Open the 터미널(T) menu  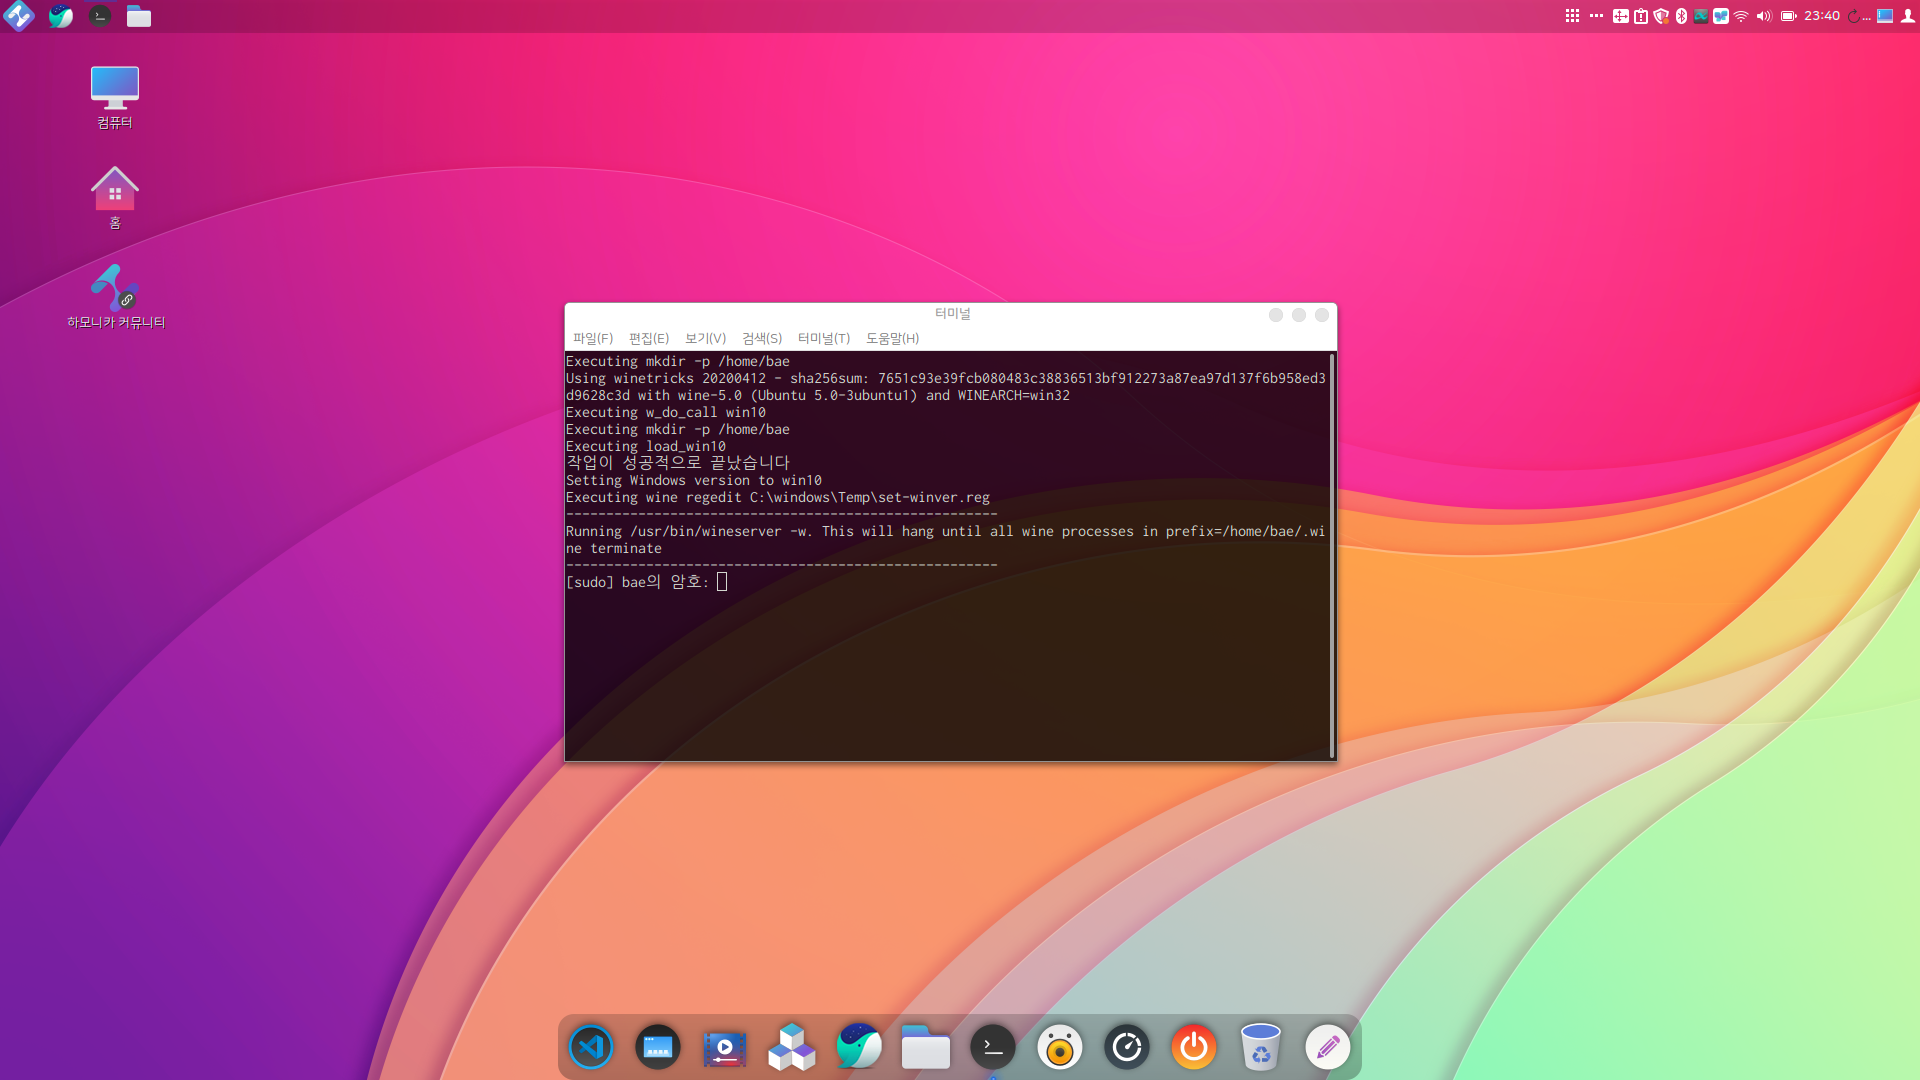(824, 338)
